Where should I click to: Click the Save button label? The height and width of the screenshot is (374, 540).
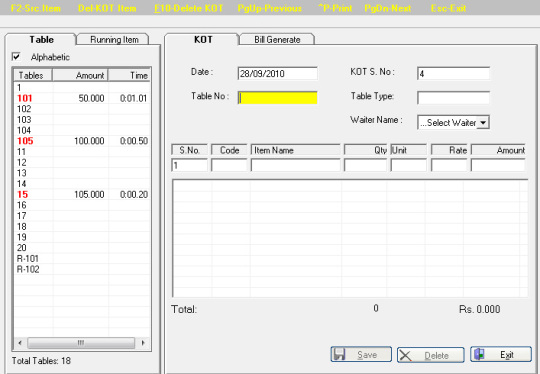tap(367, 355)
